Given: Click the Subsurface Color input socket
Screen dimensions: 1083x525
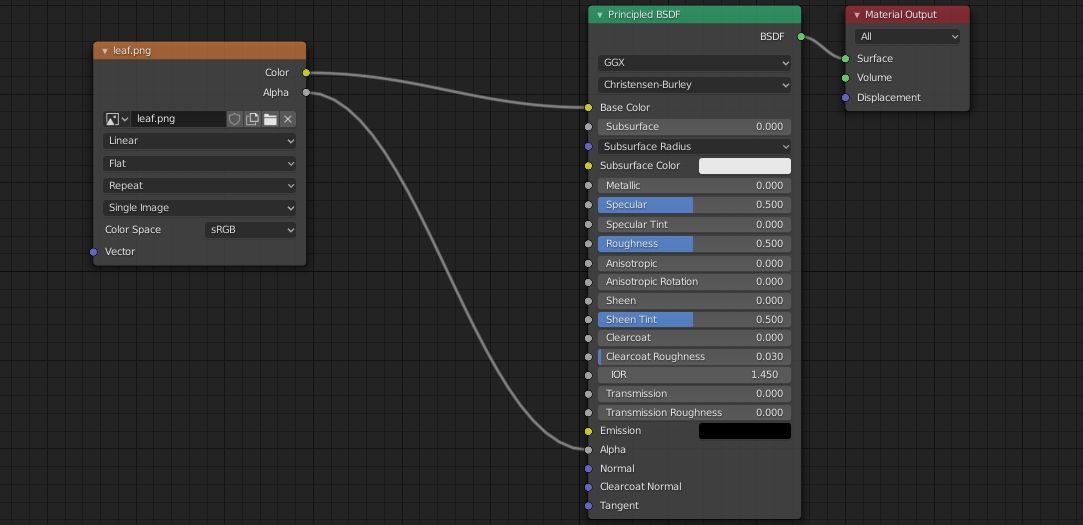Looking at the screenshot, I should pyautogui.click(x=588, y=166).
